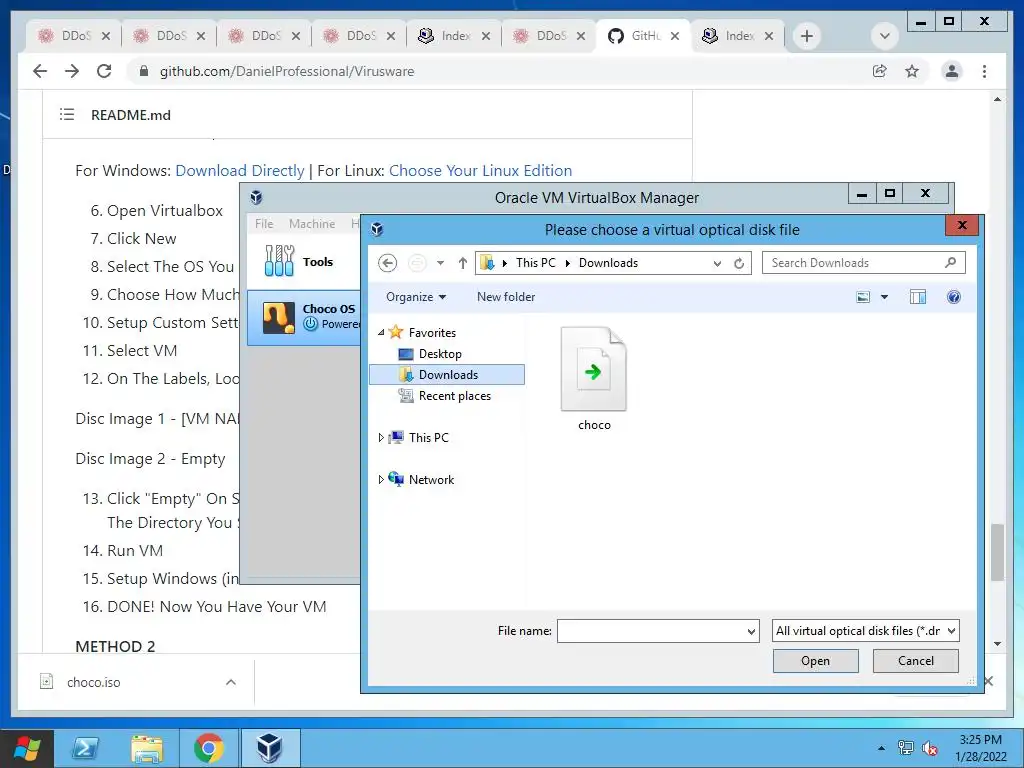Image resolution: width=1024 pixels, height=768 pixels.
Task: Click the Open button
Action: 815,661
